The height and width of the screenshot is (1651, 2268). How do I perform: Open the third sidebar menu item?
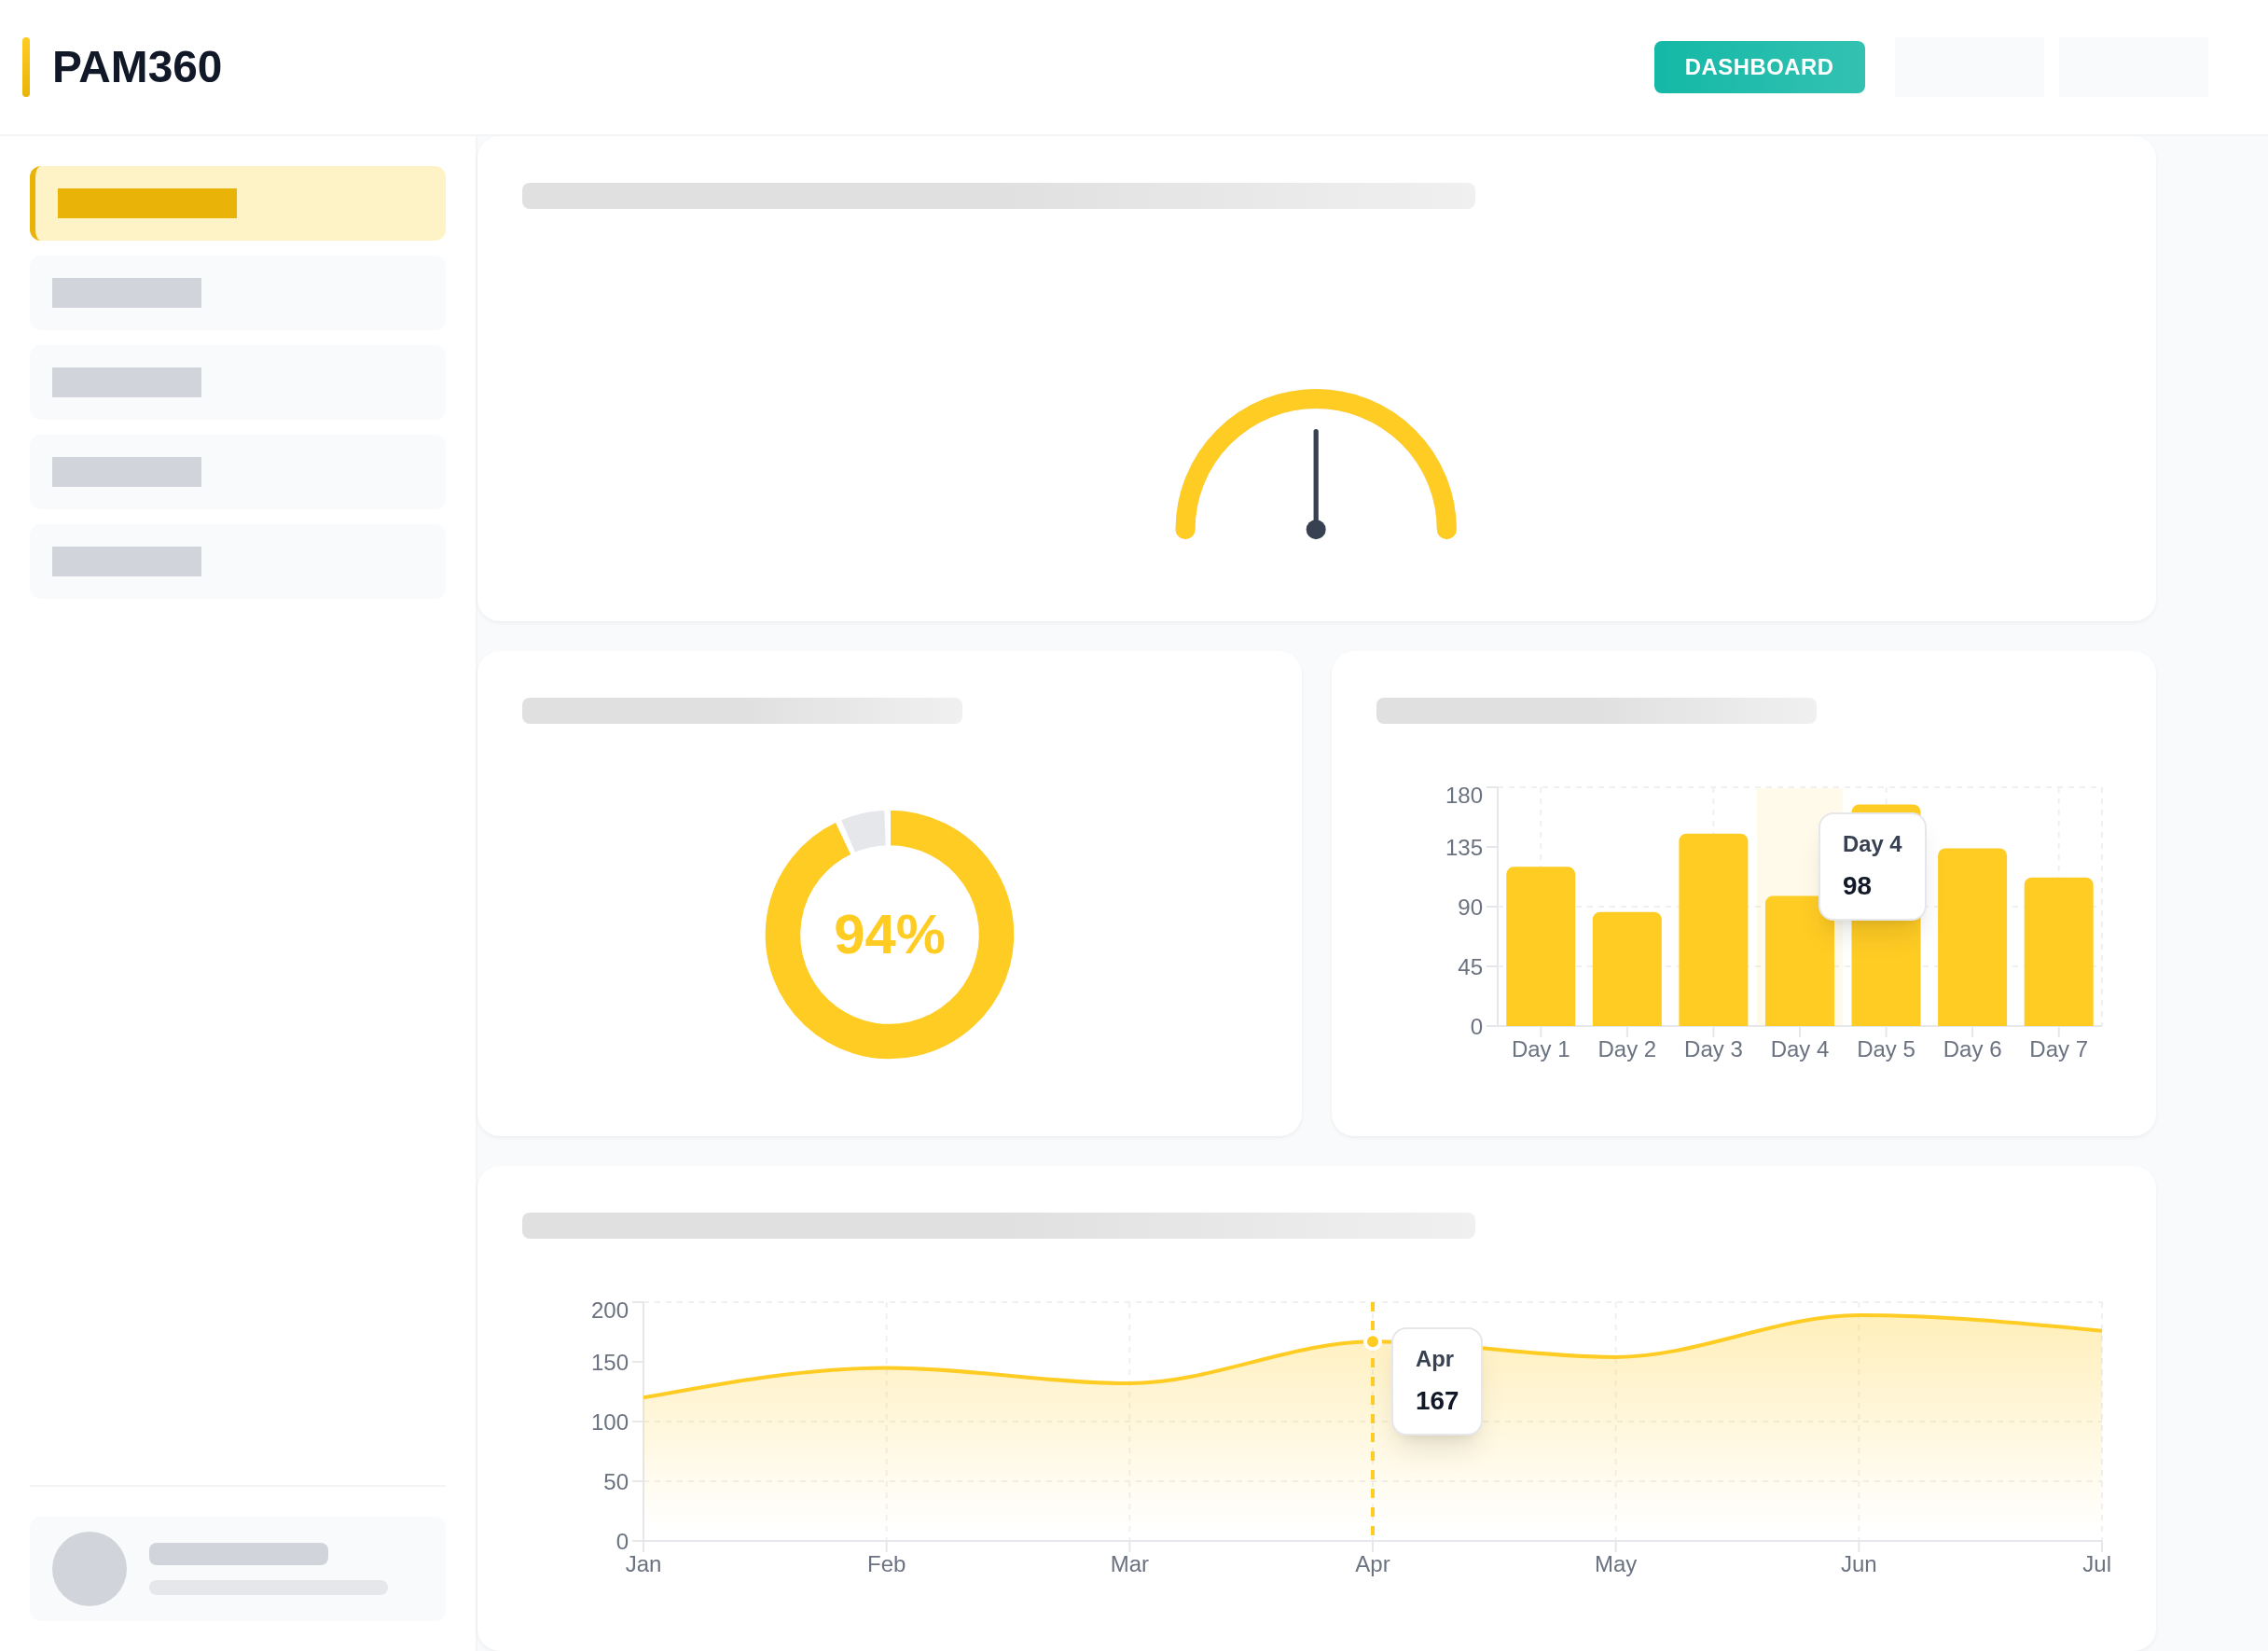tap(238, 382)
